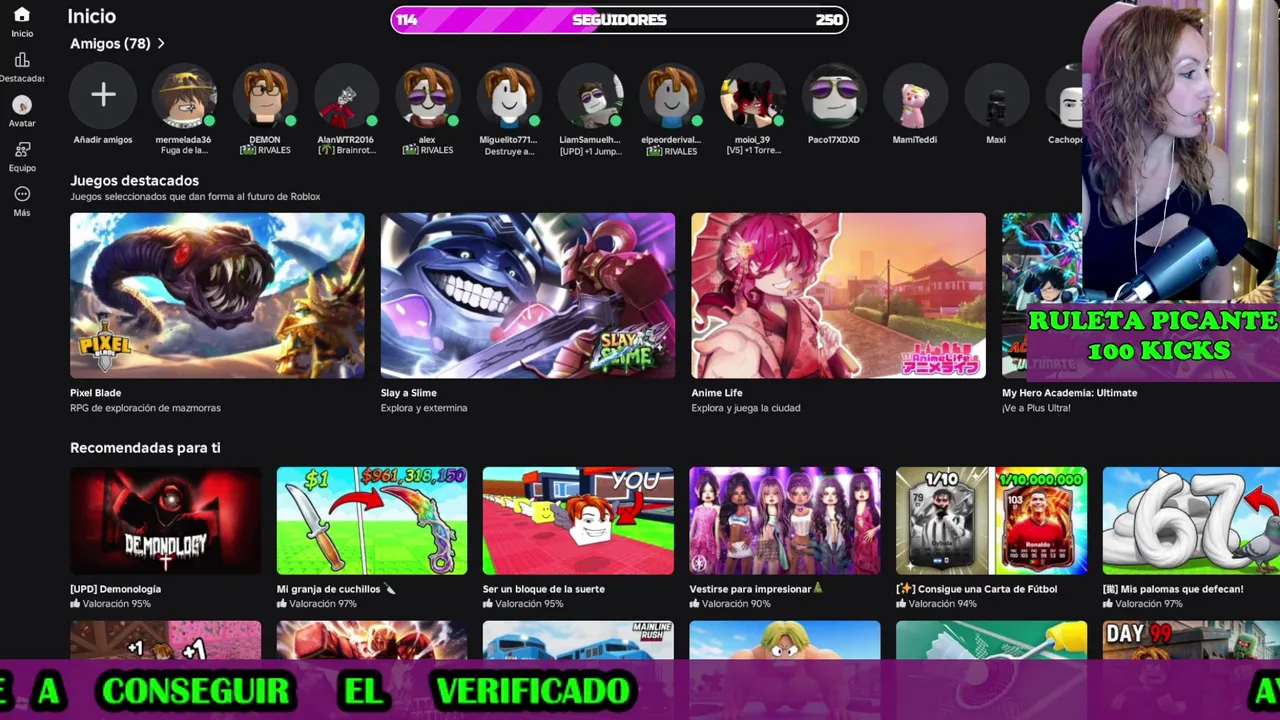Open friend MamiTeddi's avatar
This screenshot has height=720, width=1280.
(915, 95)
